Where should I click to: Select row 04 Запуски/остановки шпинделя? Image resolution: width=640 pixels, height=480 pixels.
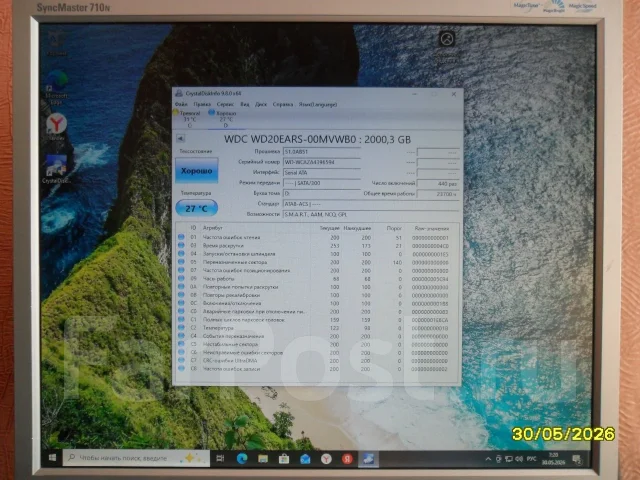[317, 254]
